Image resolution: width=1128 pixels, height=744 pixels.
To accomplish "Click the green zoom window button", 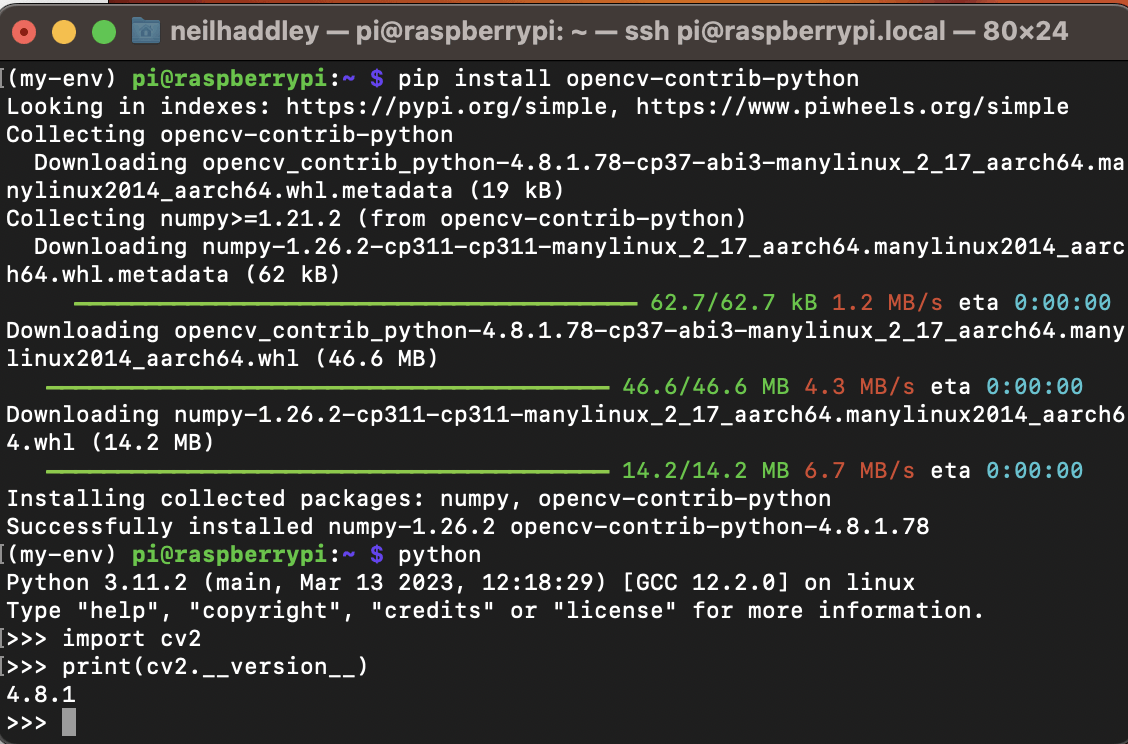I will (104, 32).
